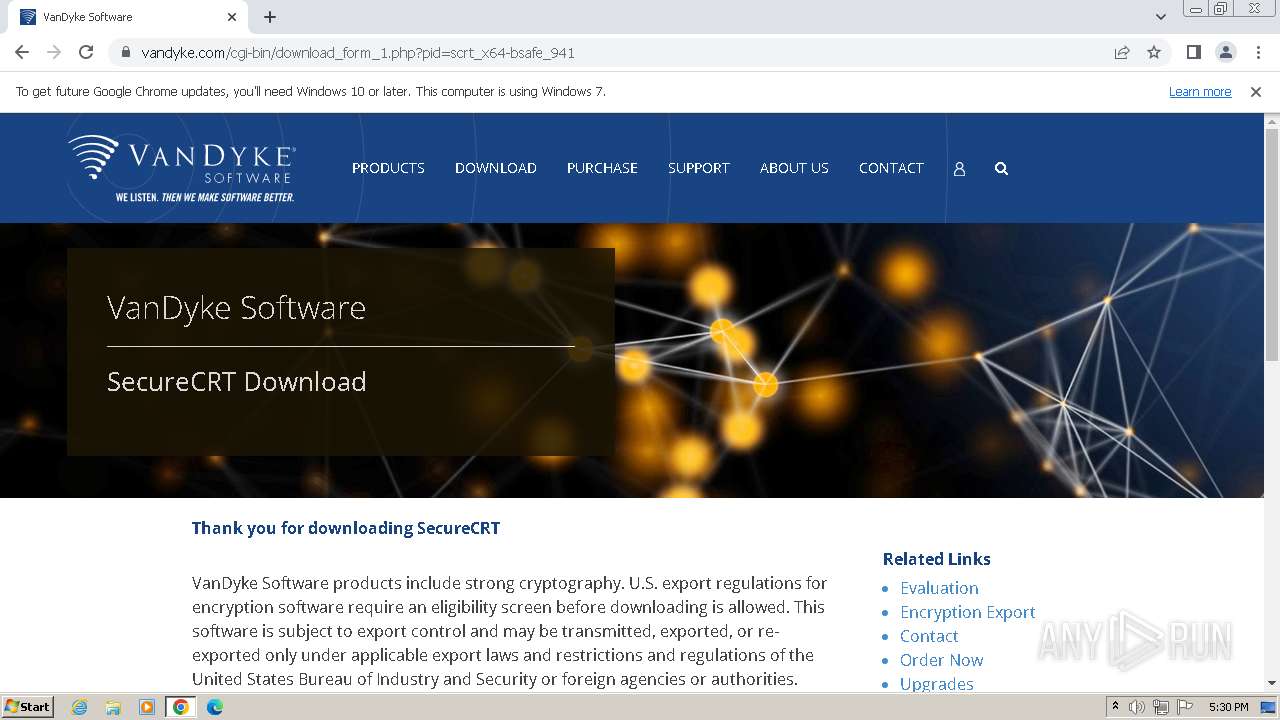Open the tab search dropdown chevron

point(1160,17)
